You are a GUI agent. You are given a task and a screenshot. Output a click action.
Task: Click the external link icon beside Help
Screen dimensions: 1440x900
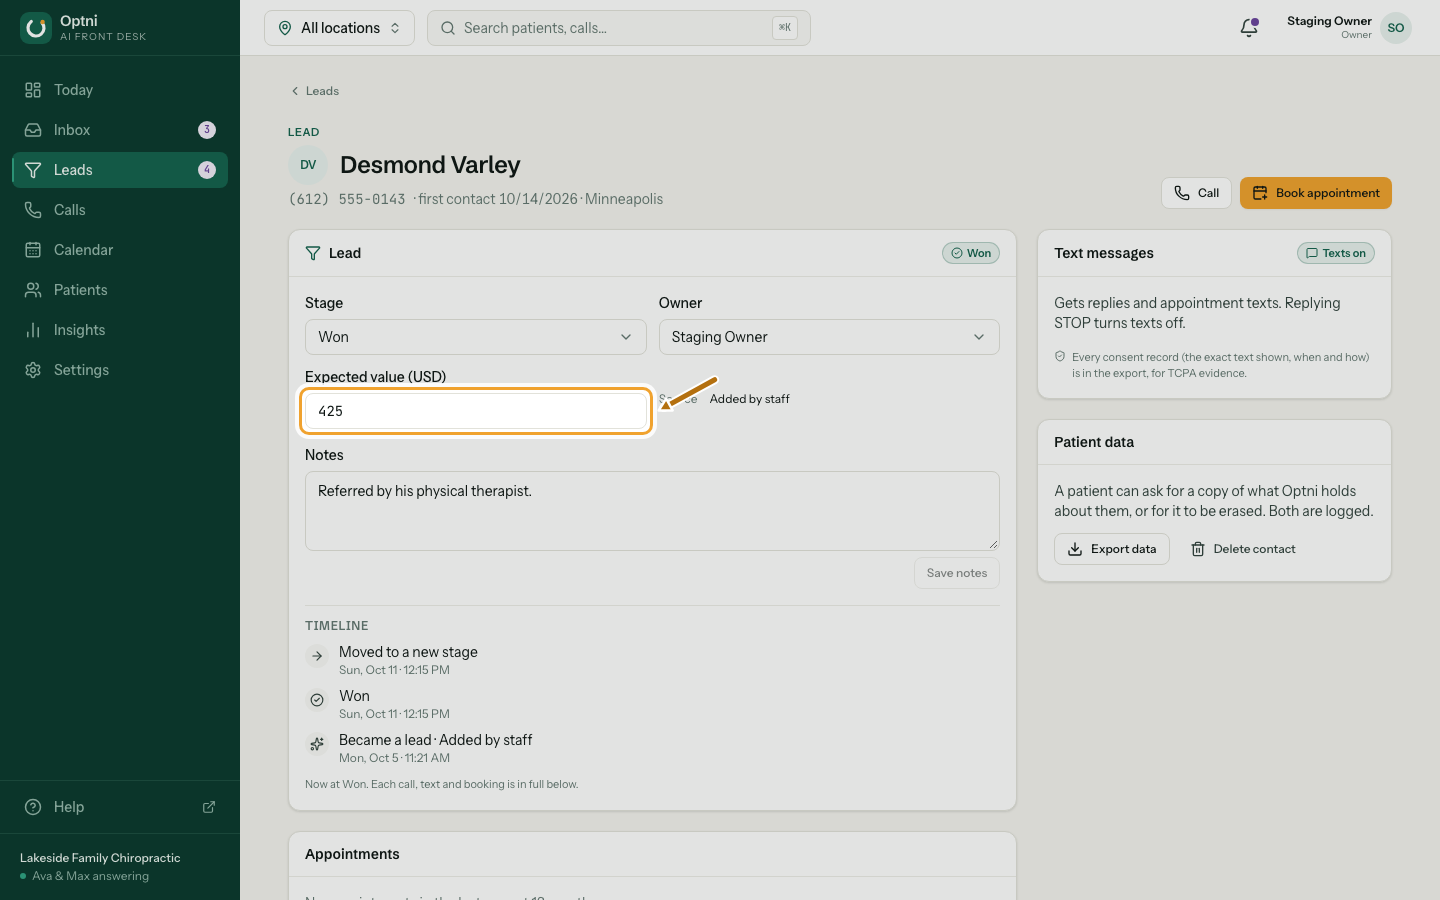(209, 807)
